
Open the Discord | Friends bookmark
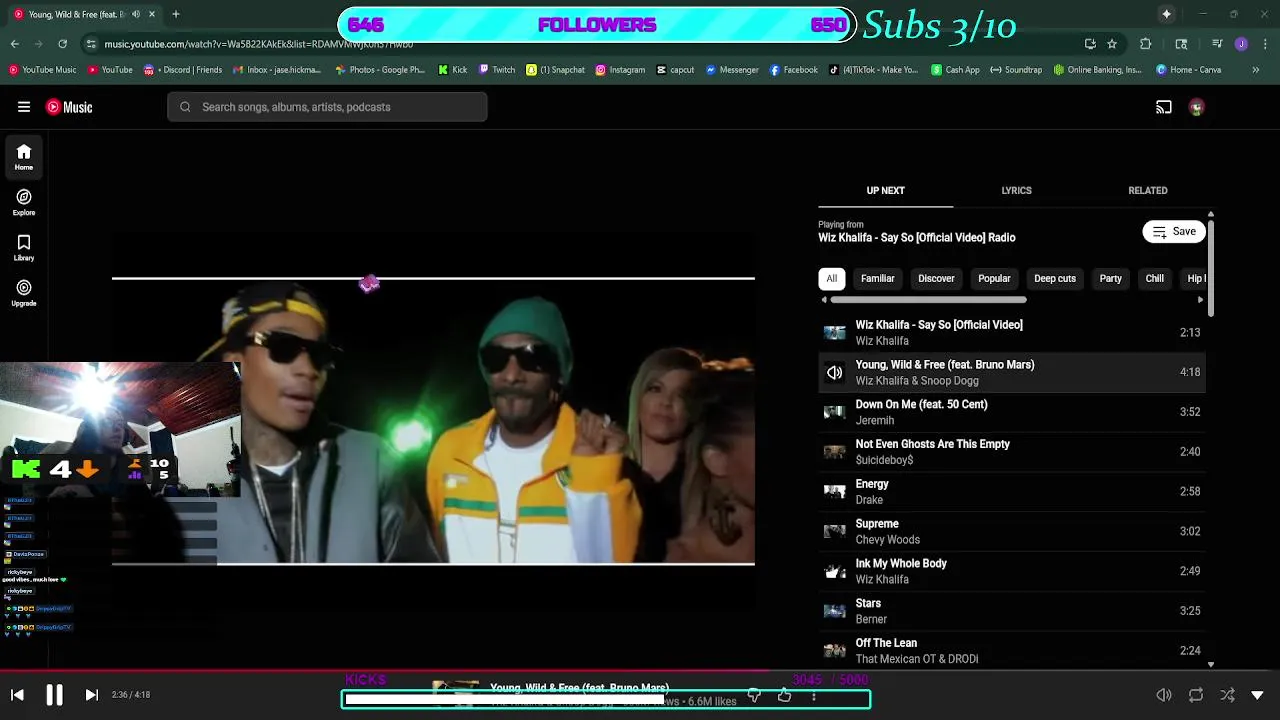pos(184,70)
